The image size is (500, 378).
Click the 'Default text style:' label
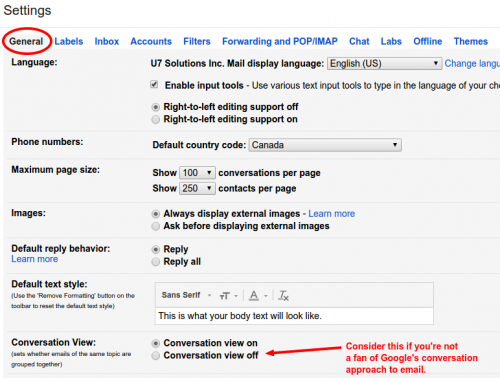[49, 284]
